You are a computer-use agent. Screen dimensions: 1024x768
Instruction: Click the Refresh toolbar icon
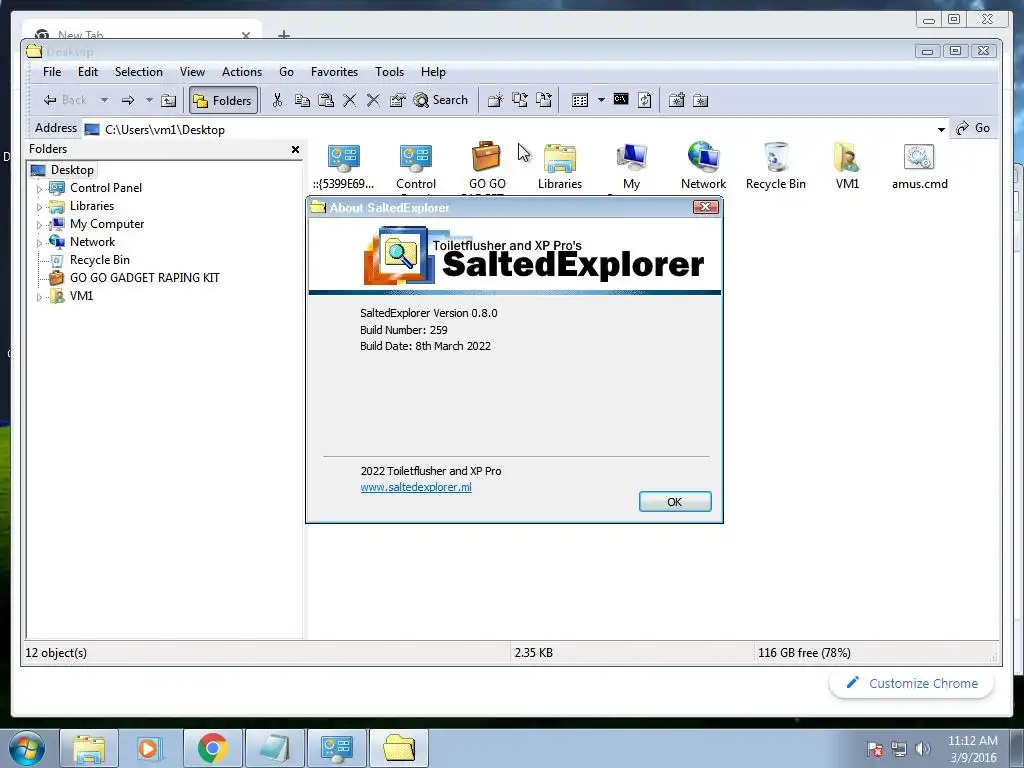645,100
